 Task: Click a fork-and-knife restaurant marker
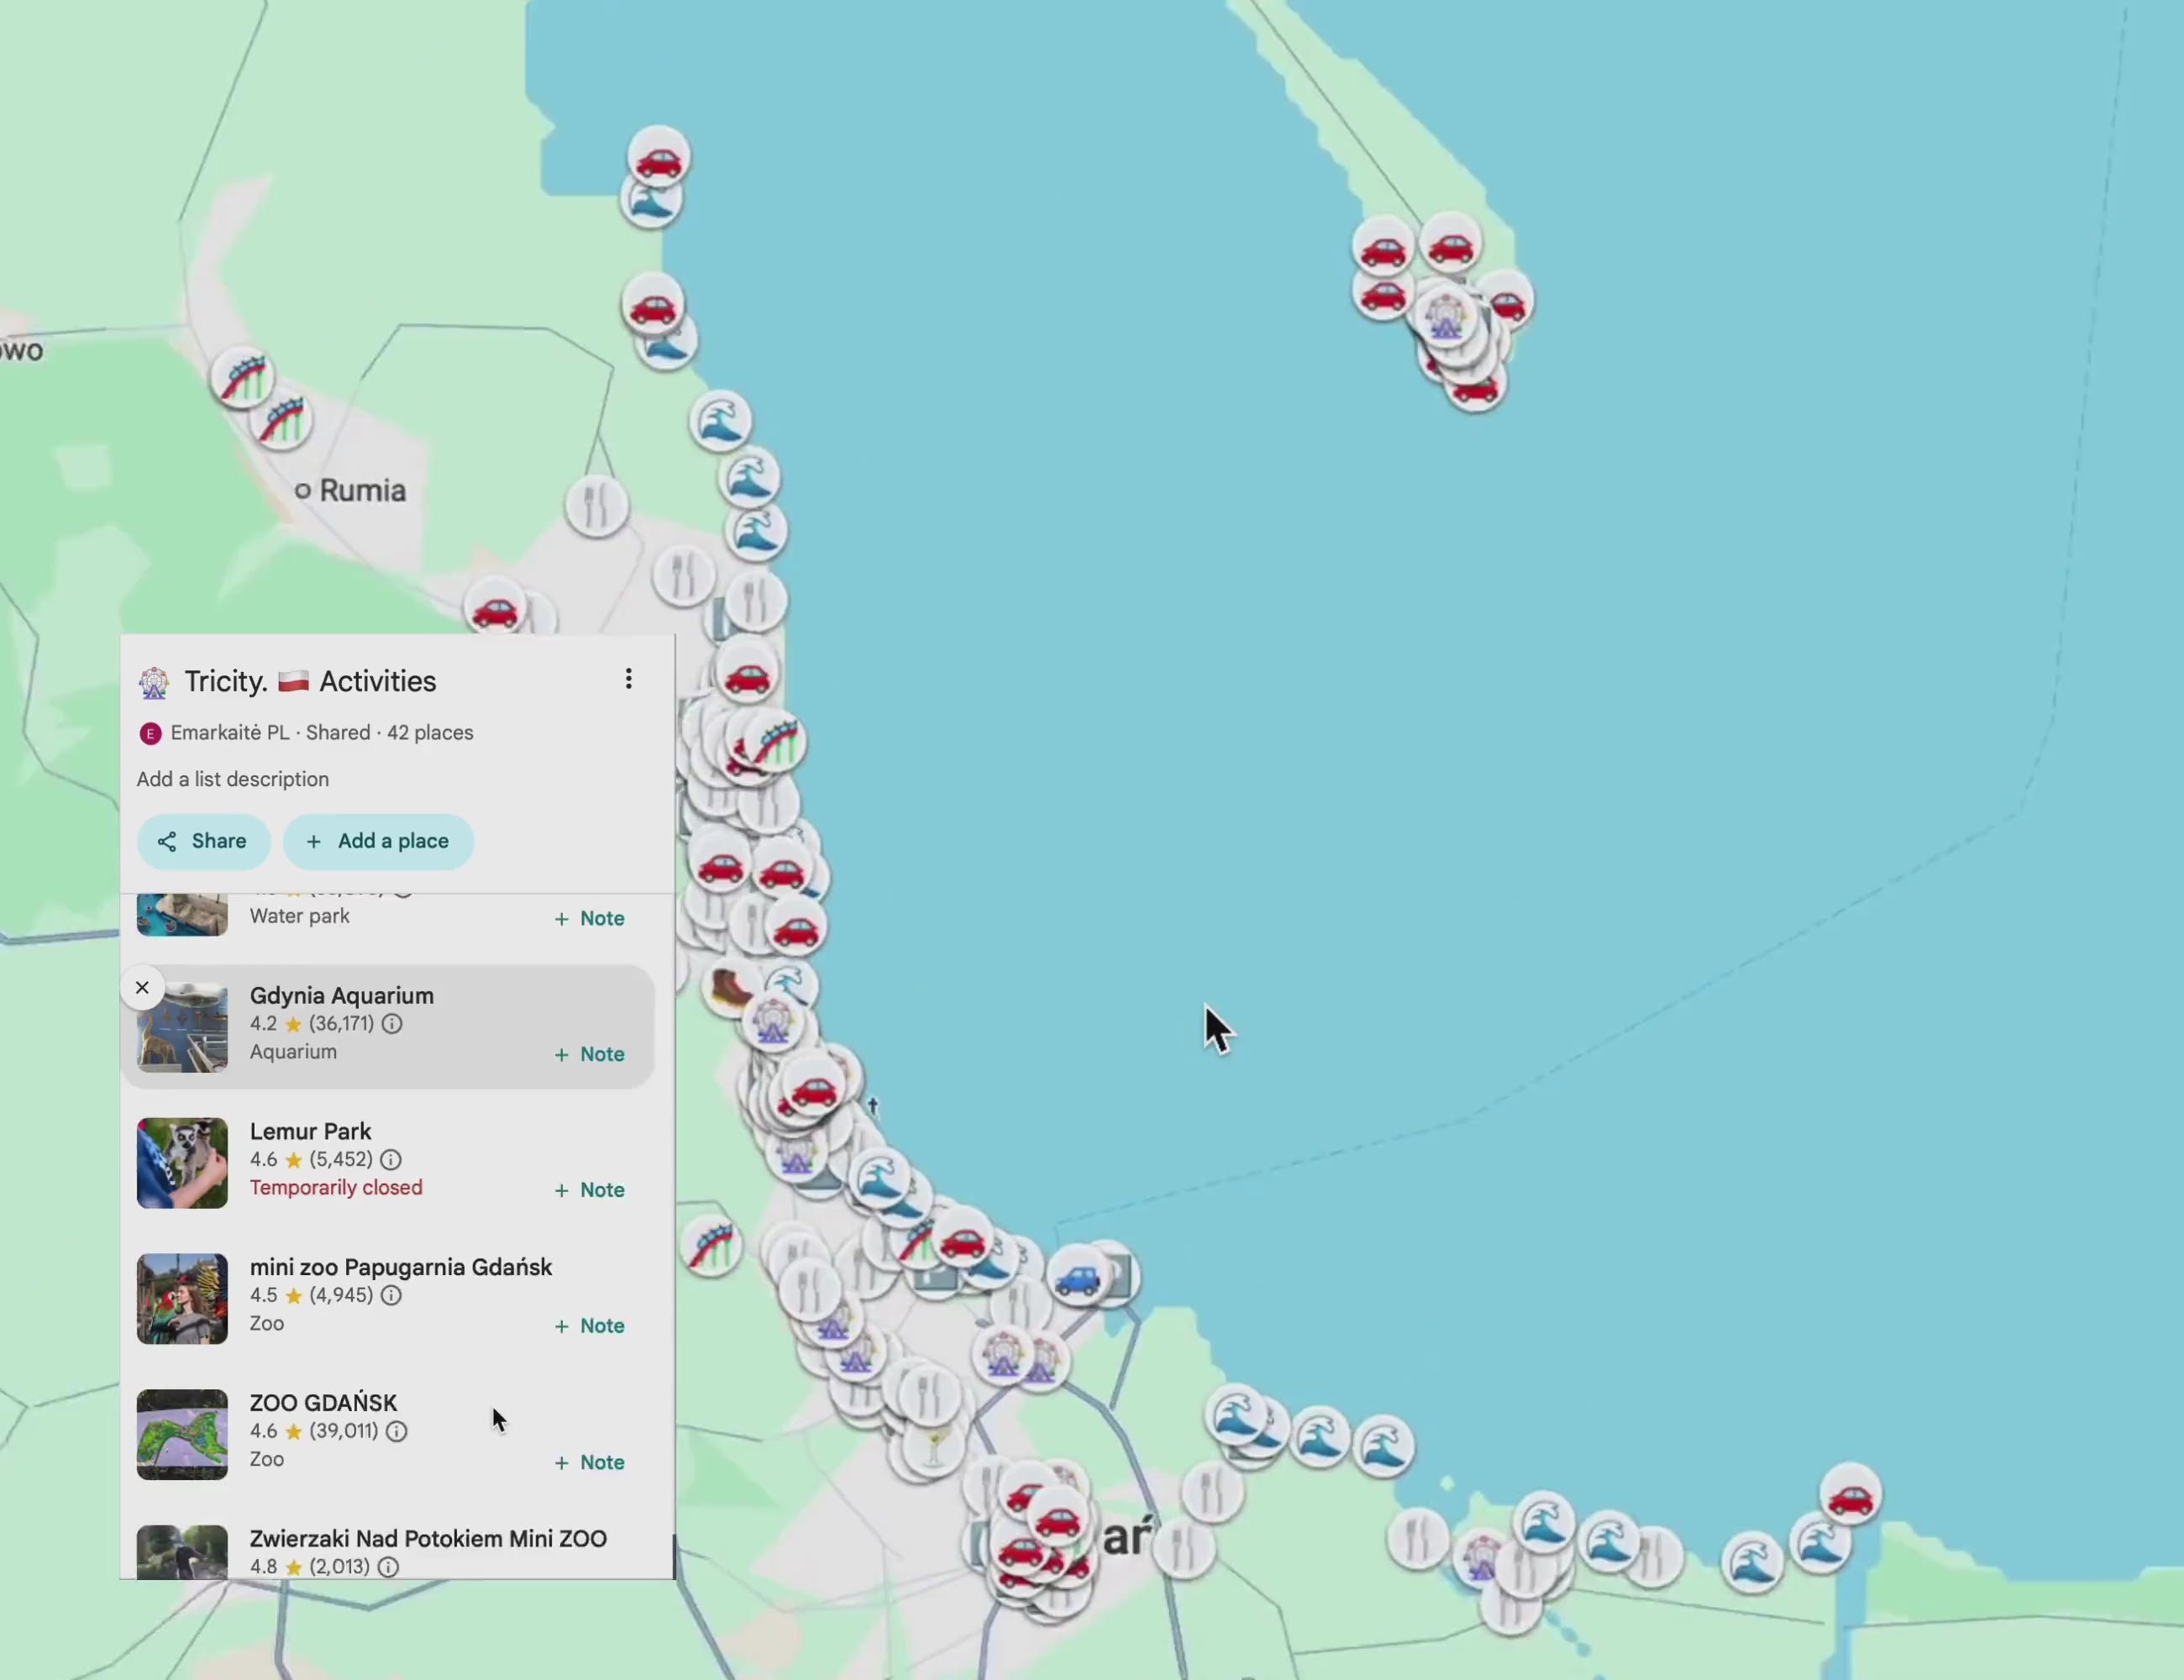596,507
